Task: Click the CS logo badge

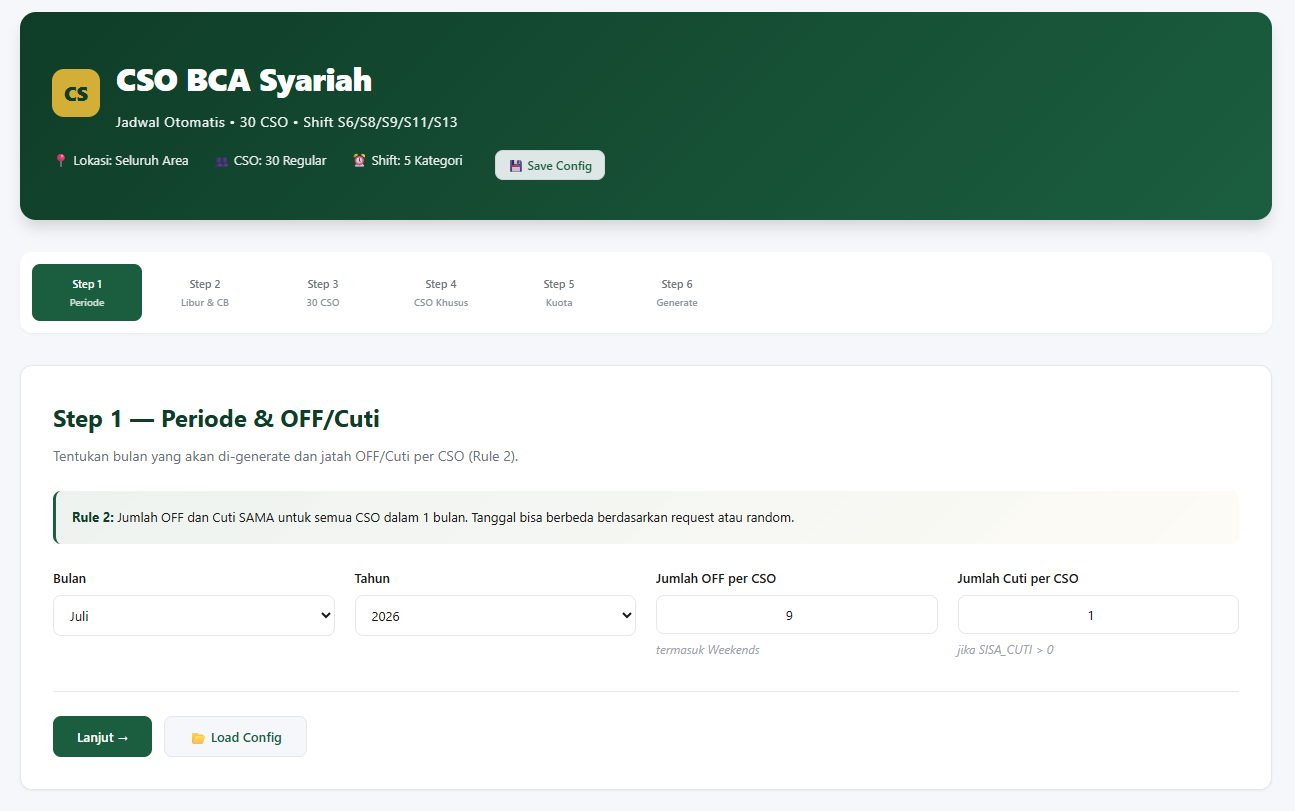Action: pyautogui.click(x=76, y=93)
